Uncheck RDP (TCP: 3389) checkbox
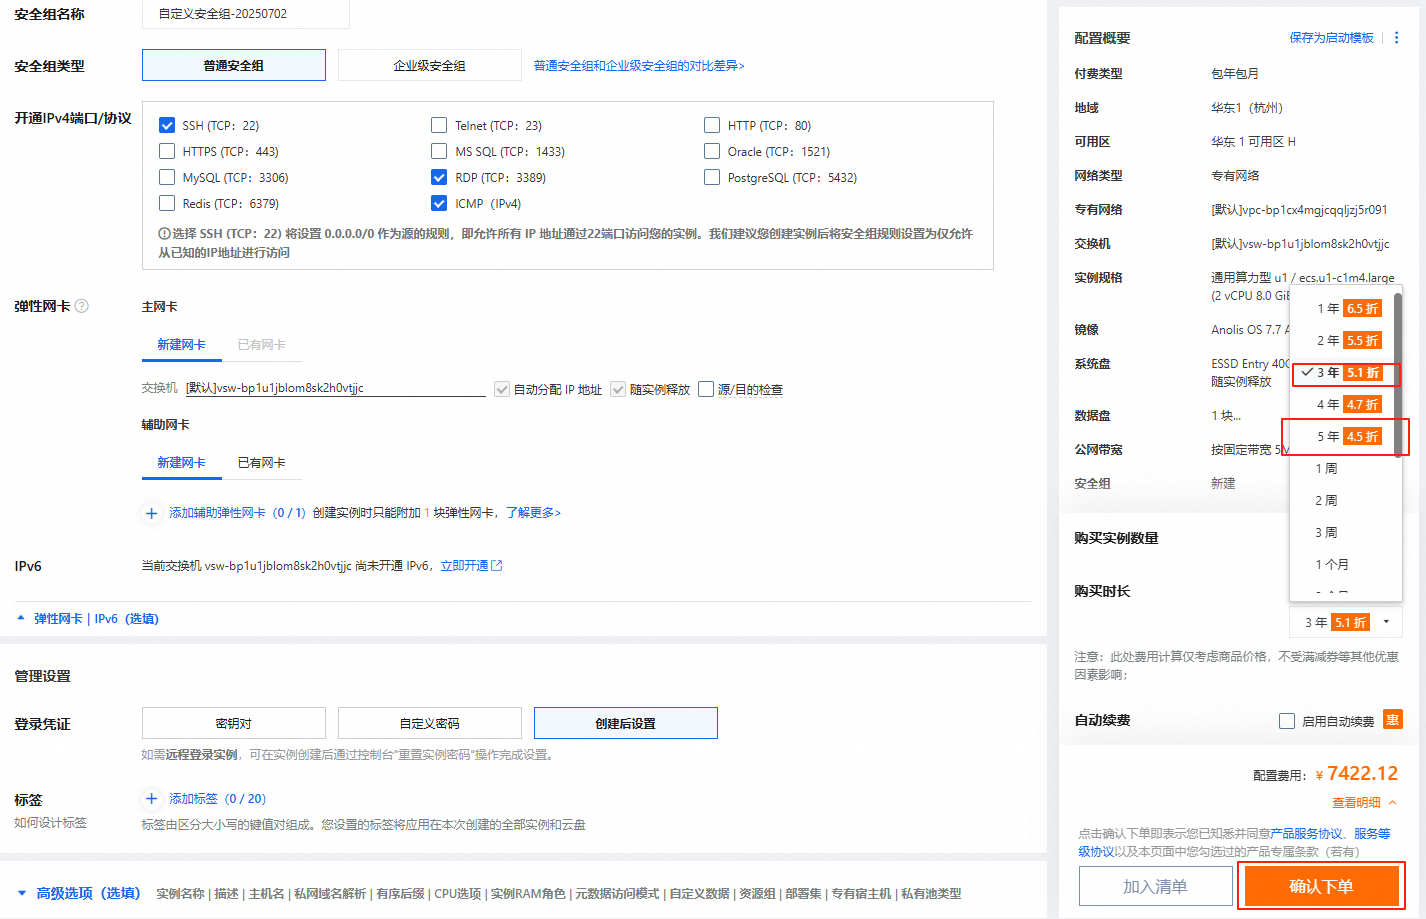Screen dimensions: 1426x919 (439, 178)
